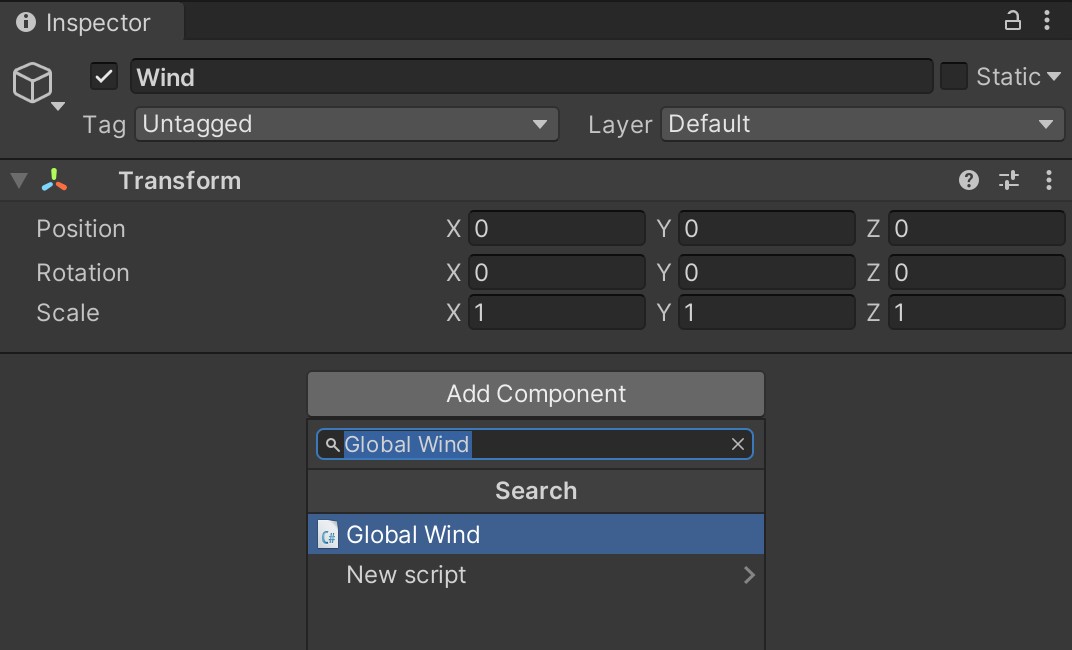Select the Position X value field
Screen dimensions: 1072x650
pos(557,228)
